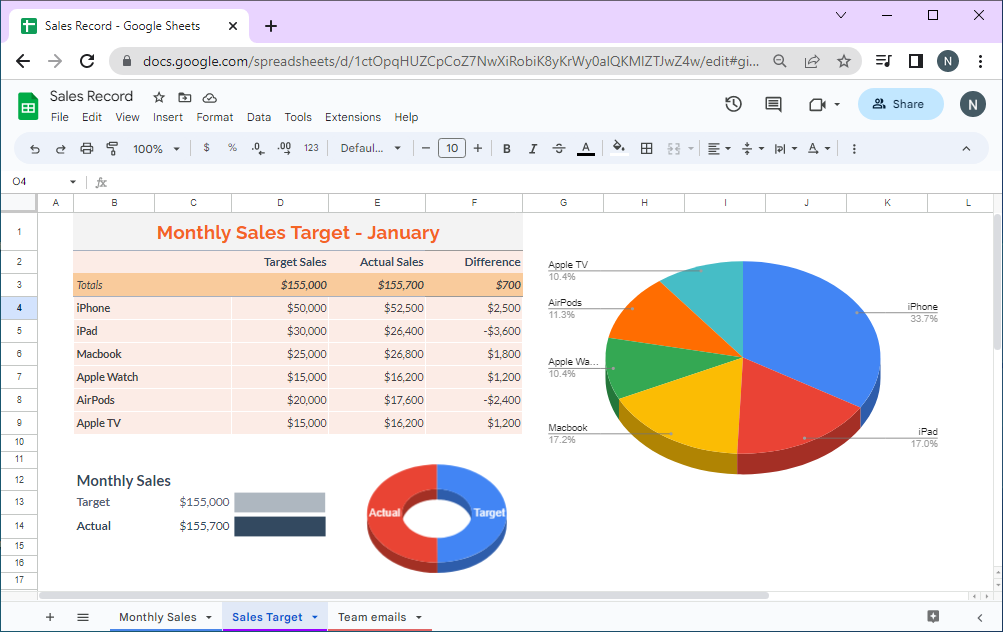The image size is (1003, 632).
Task: Go to Sheets home via green logo
Action: pyautogui.click(x=28, y=106)
